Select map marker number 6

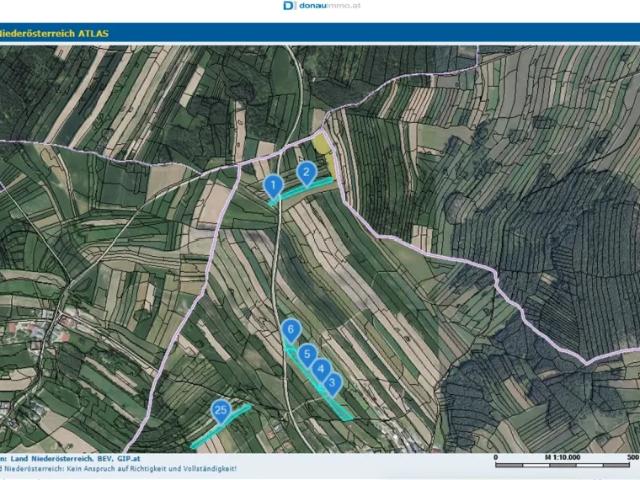coord(291,330)
